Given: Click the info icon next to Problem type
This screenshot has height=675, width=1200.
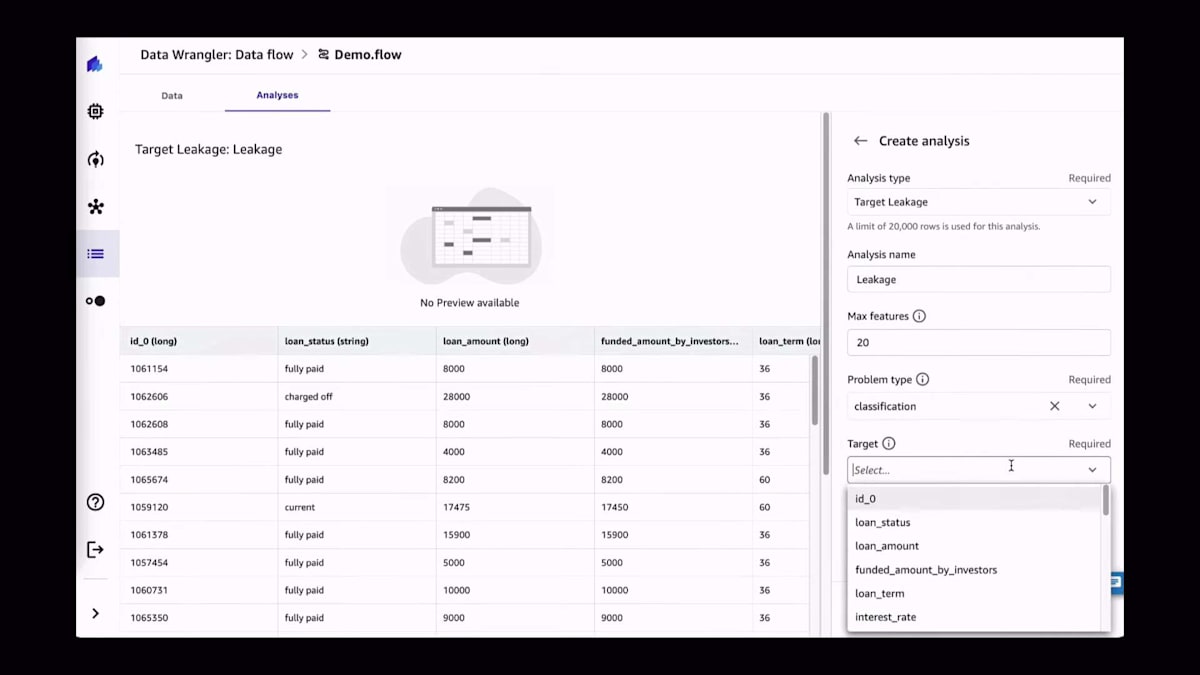Looking at the screenshot, I should pos(923,380).
